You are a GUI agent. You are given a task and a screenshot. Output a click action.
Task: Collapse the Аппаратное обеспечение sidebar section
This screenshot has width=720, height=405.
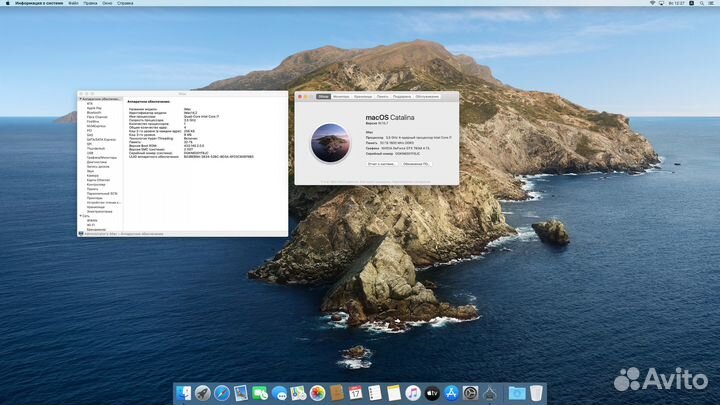pyautogui.click(x=80, y=99)
